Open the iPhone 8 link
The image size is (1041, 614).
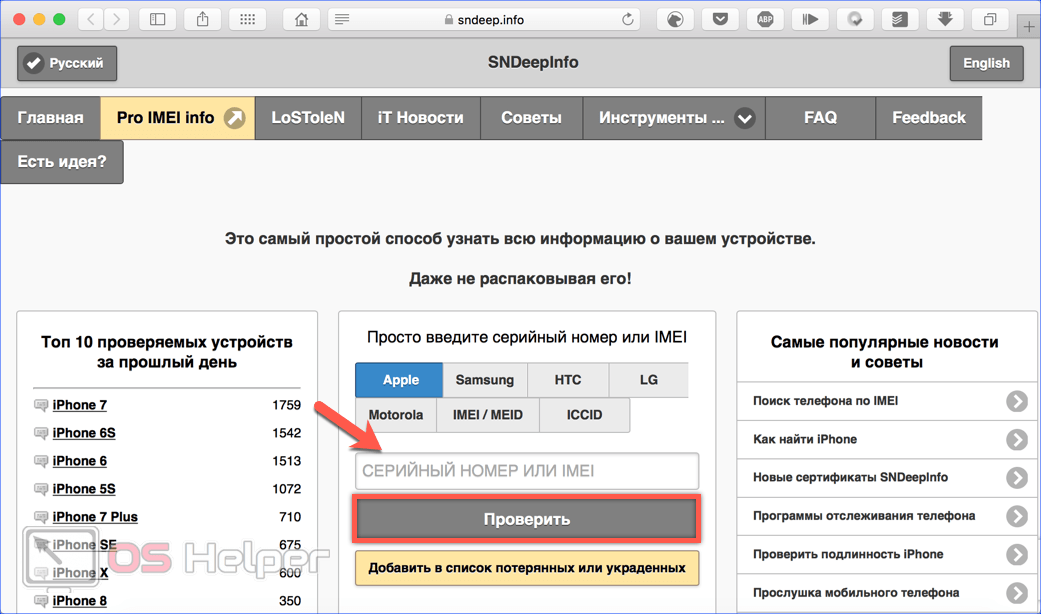(80, 601)
